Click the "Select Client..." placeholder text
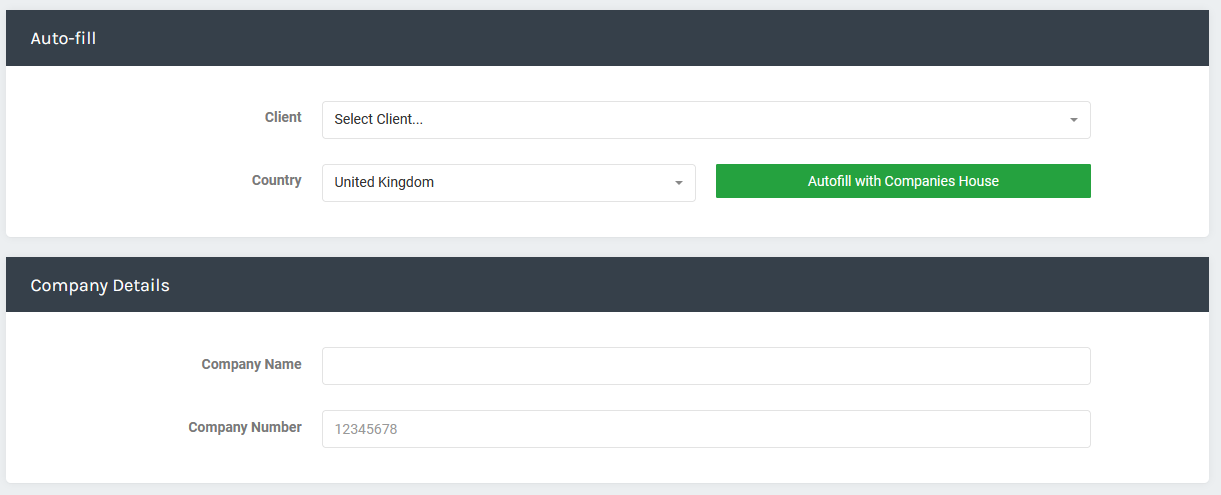The height and width of the screenshot is (495, 1221). click(378, 119)
